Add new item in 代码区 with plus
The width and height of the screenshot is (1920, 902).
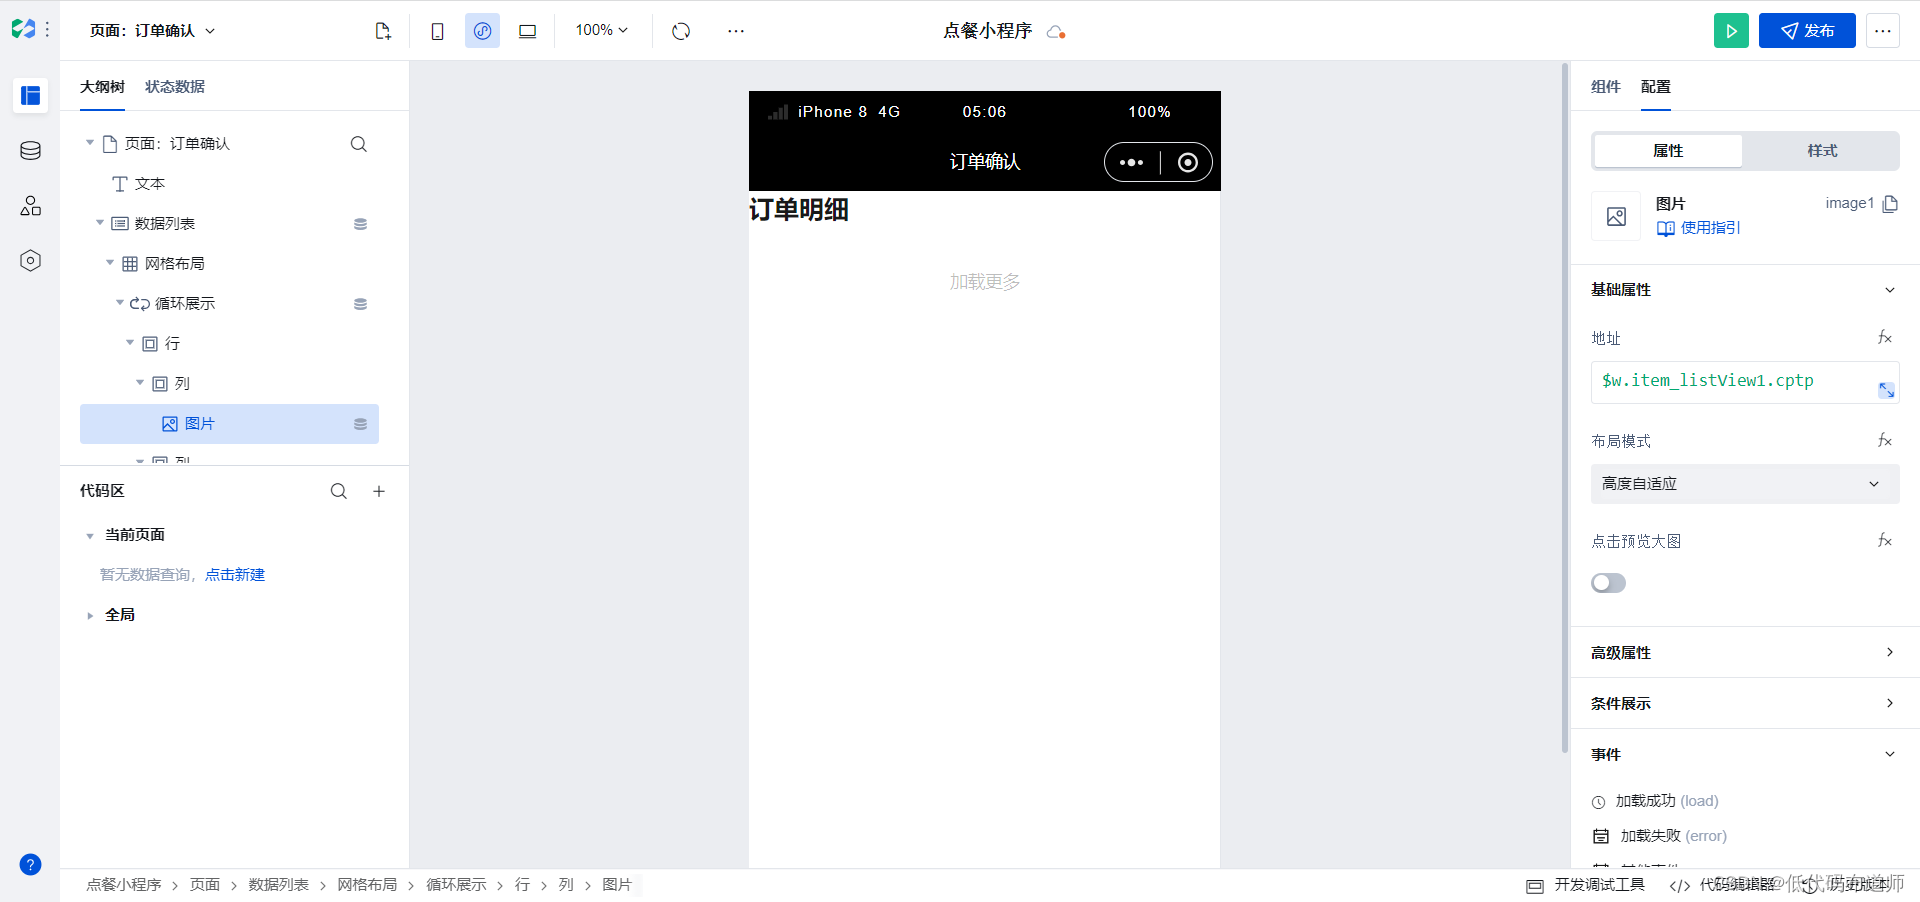coord(379,491)
